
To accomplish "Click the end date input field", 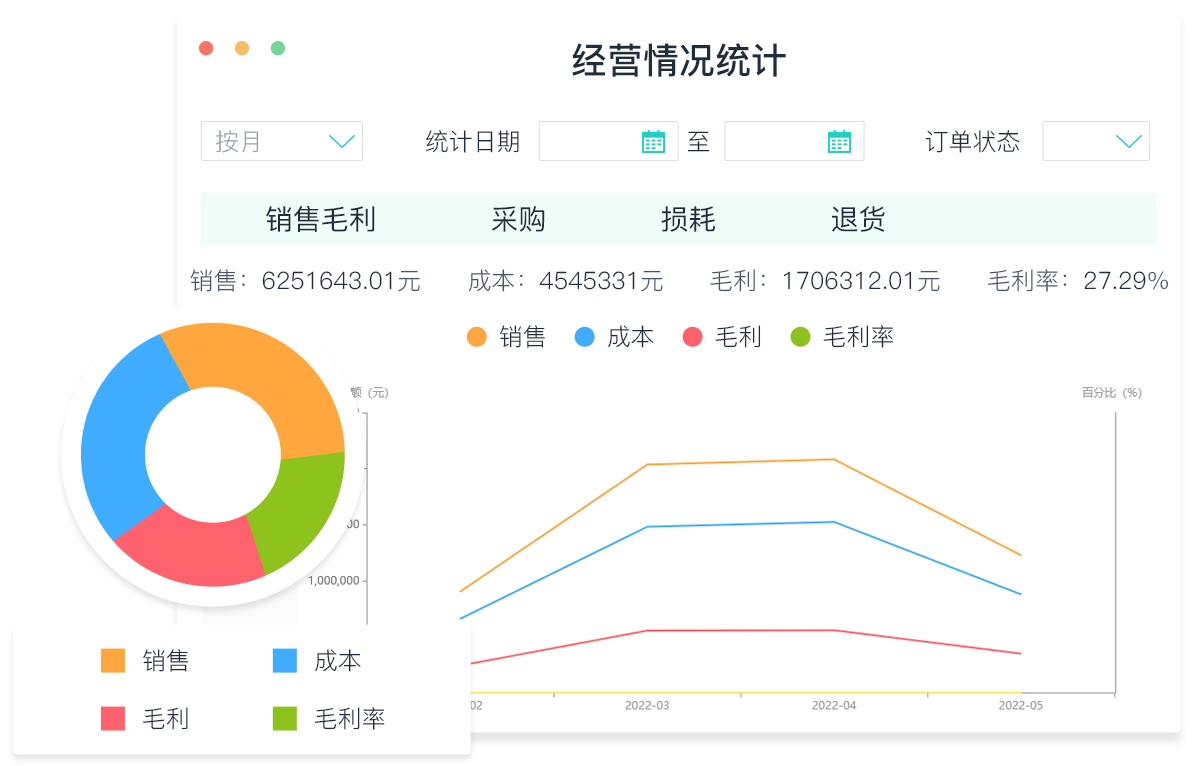I will coord(776,142).
